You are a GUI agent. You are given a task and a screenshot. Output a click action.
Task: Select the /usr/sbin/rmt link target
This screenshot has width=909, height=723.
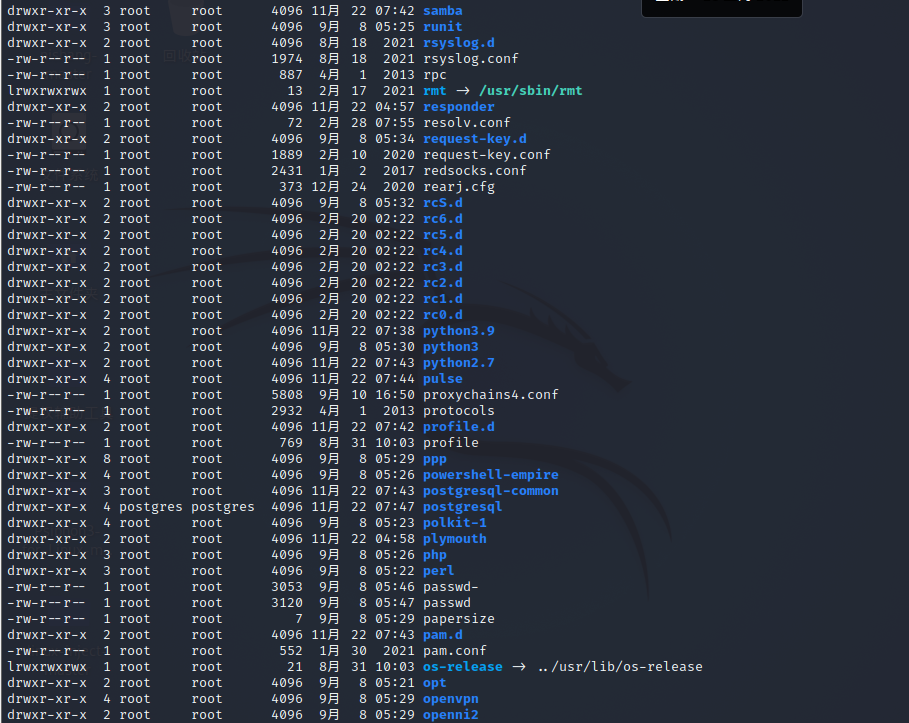tap(530, 91)
